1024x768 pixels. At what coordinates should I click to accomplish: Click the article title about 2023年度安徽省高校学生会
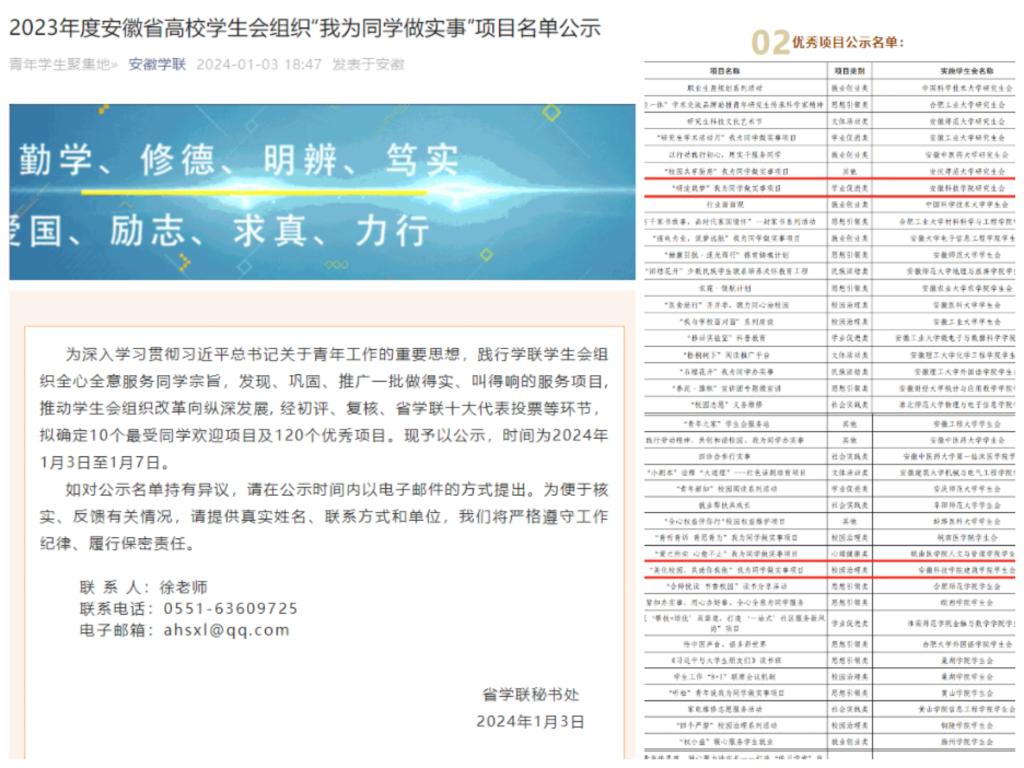[305, 27]
